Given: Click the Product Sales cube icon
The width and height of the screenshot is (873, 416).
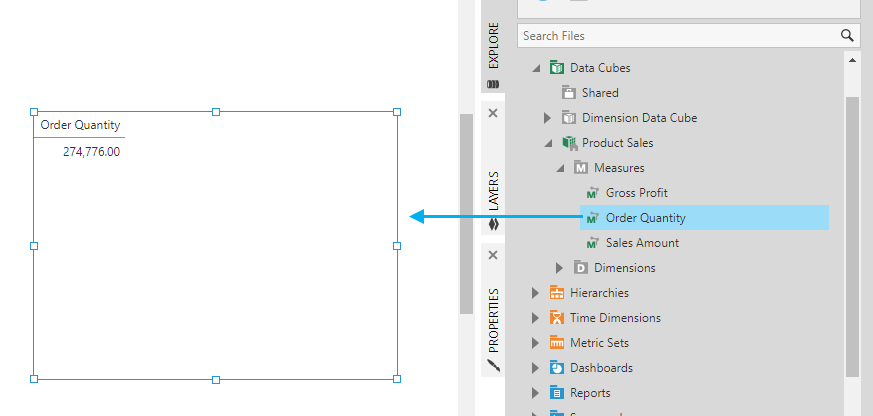Looking at the screenshot, I should point(568,143).
